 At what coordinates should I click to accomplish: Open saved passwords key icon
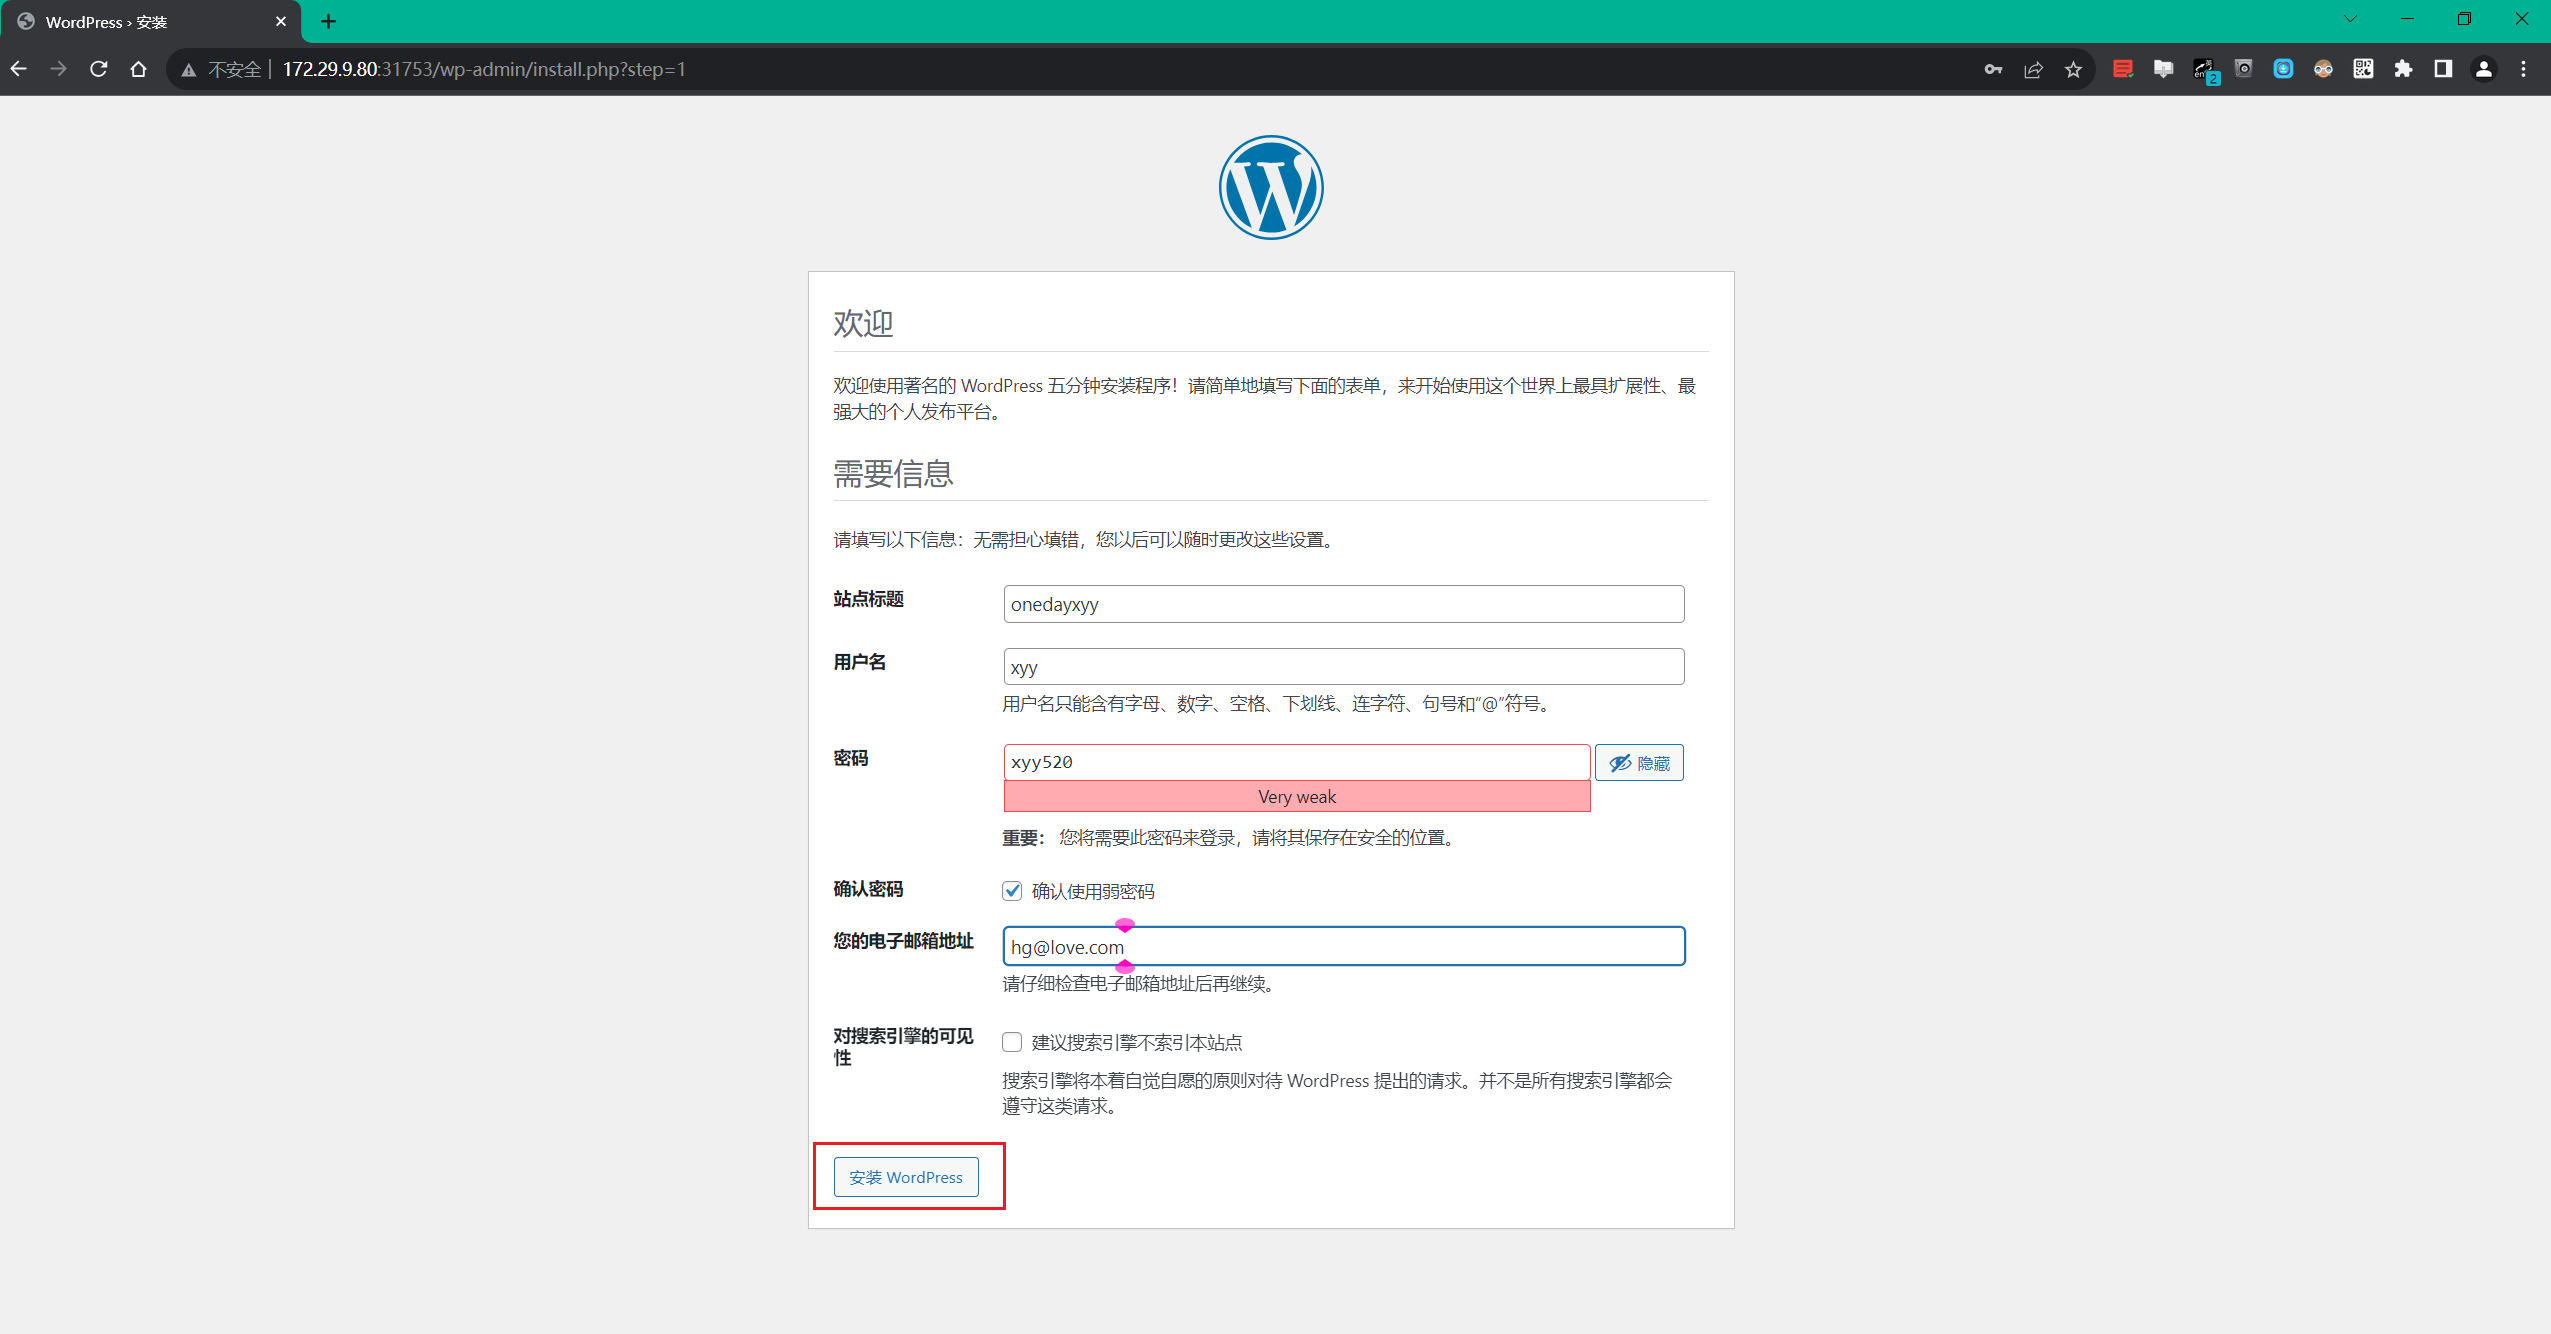[x=1993, y=69]
